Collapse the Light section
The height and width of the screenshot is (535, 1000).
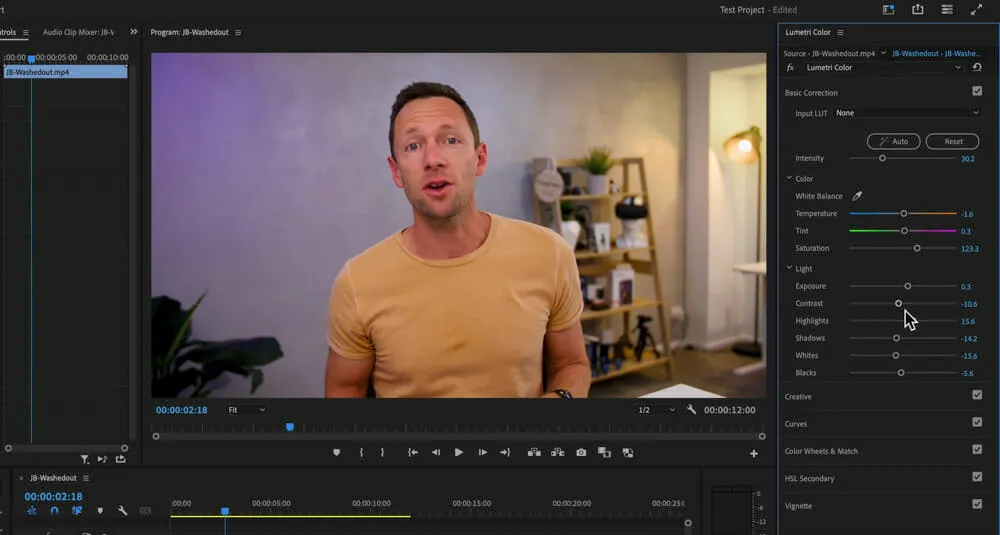click(x=790, y=268)
